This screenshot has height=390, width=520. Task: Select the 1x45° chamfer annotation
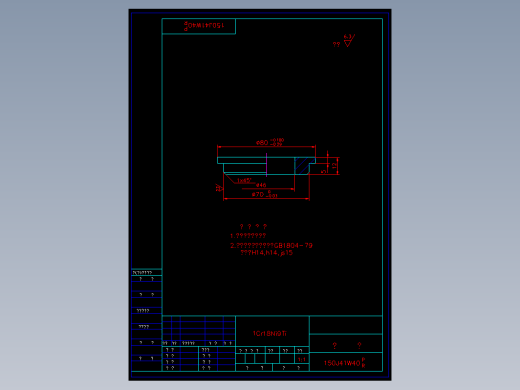[244, 181]
